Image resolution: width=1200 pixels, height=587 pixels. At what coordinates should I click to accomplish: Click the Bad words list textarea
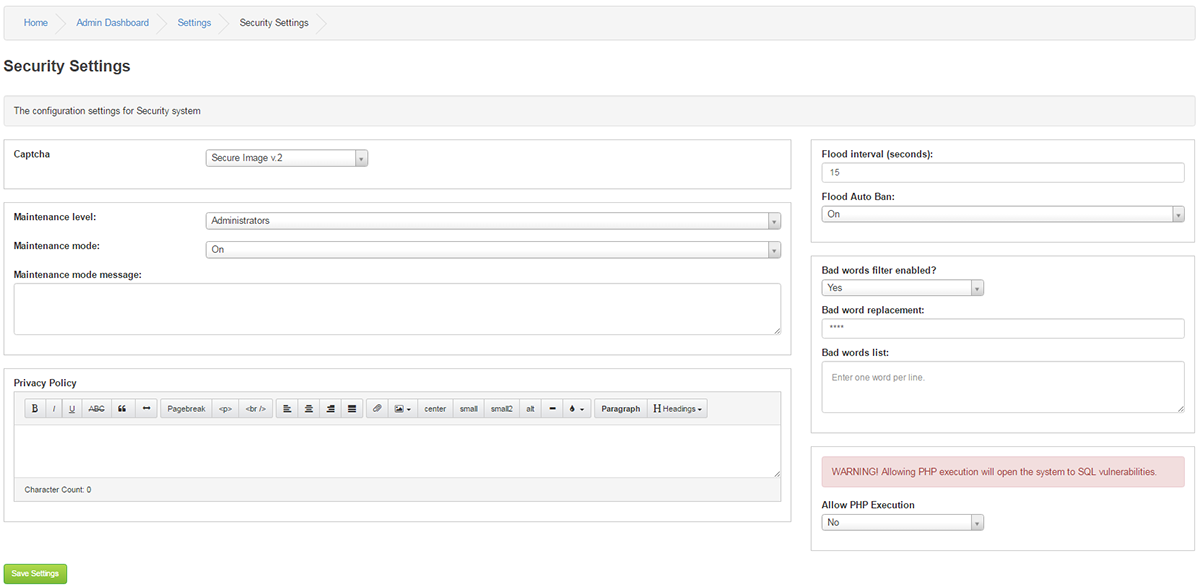point(1003,387)
